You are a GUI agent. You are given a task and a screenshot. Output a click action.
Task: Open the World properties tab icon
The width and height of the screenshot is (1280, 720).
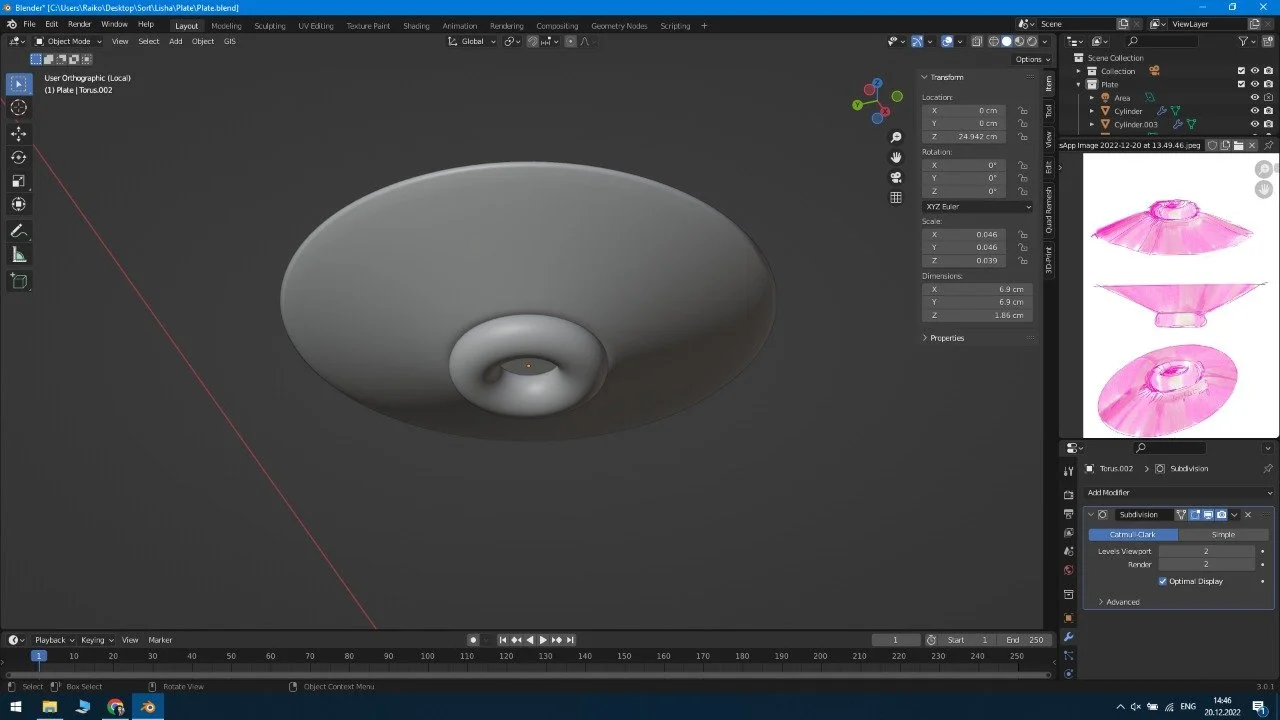(x=1068, y=570)
